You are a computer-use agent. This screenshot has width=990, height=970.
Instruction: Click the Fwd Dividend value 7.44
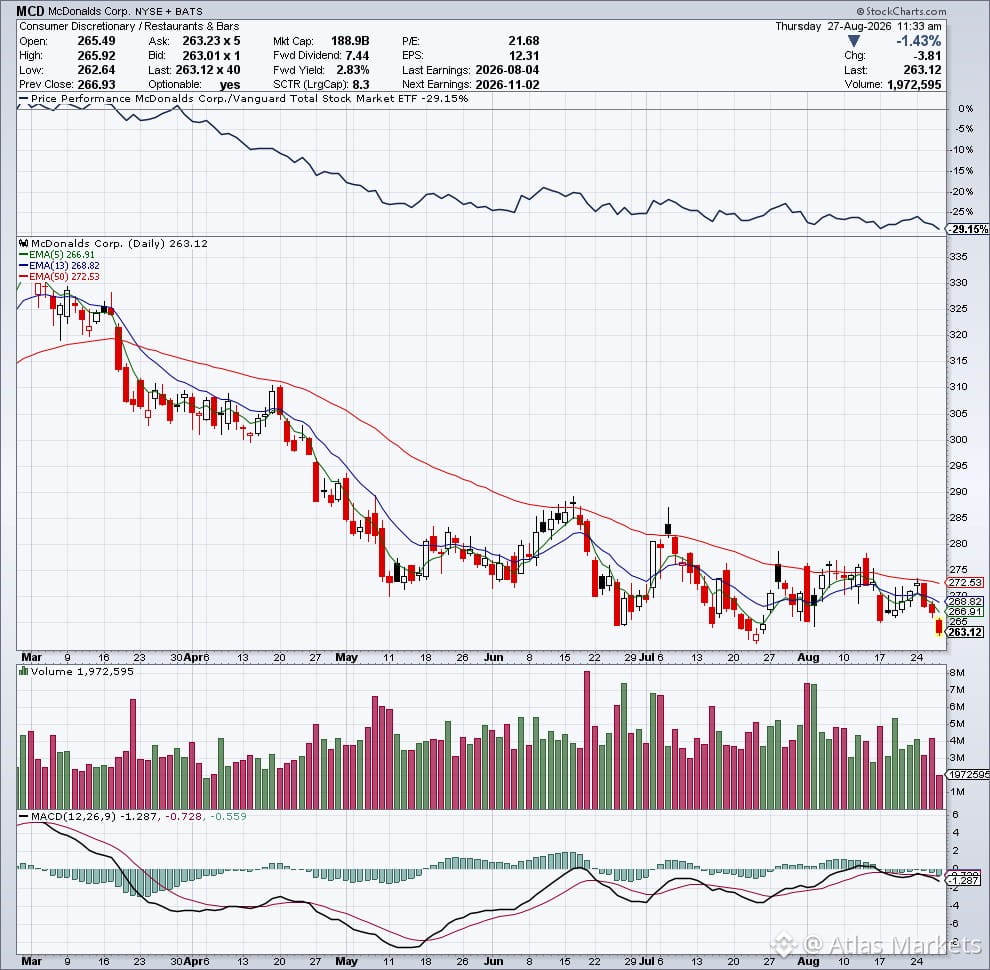click(357, 55)
